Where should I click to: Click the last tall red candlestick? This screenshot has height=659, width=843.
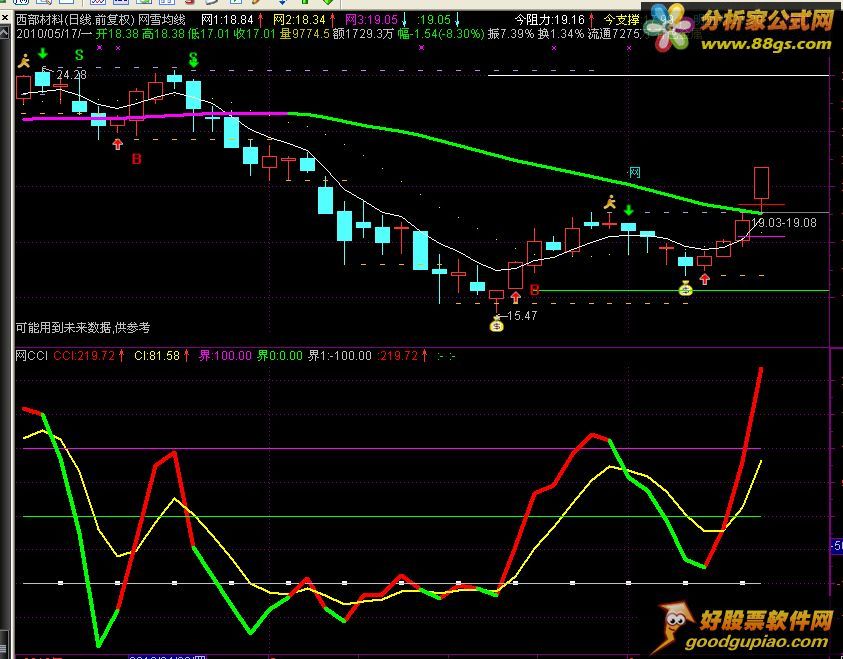pyautogui.click(x=761, y=183)
